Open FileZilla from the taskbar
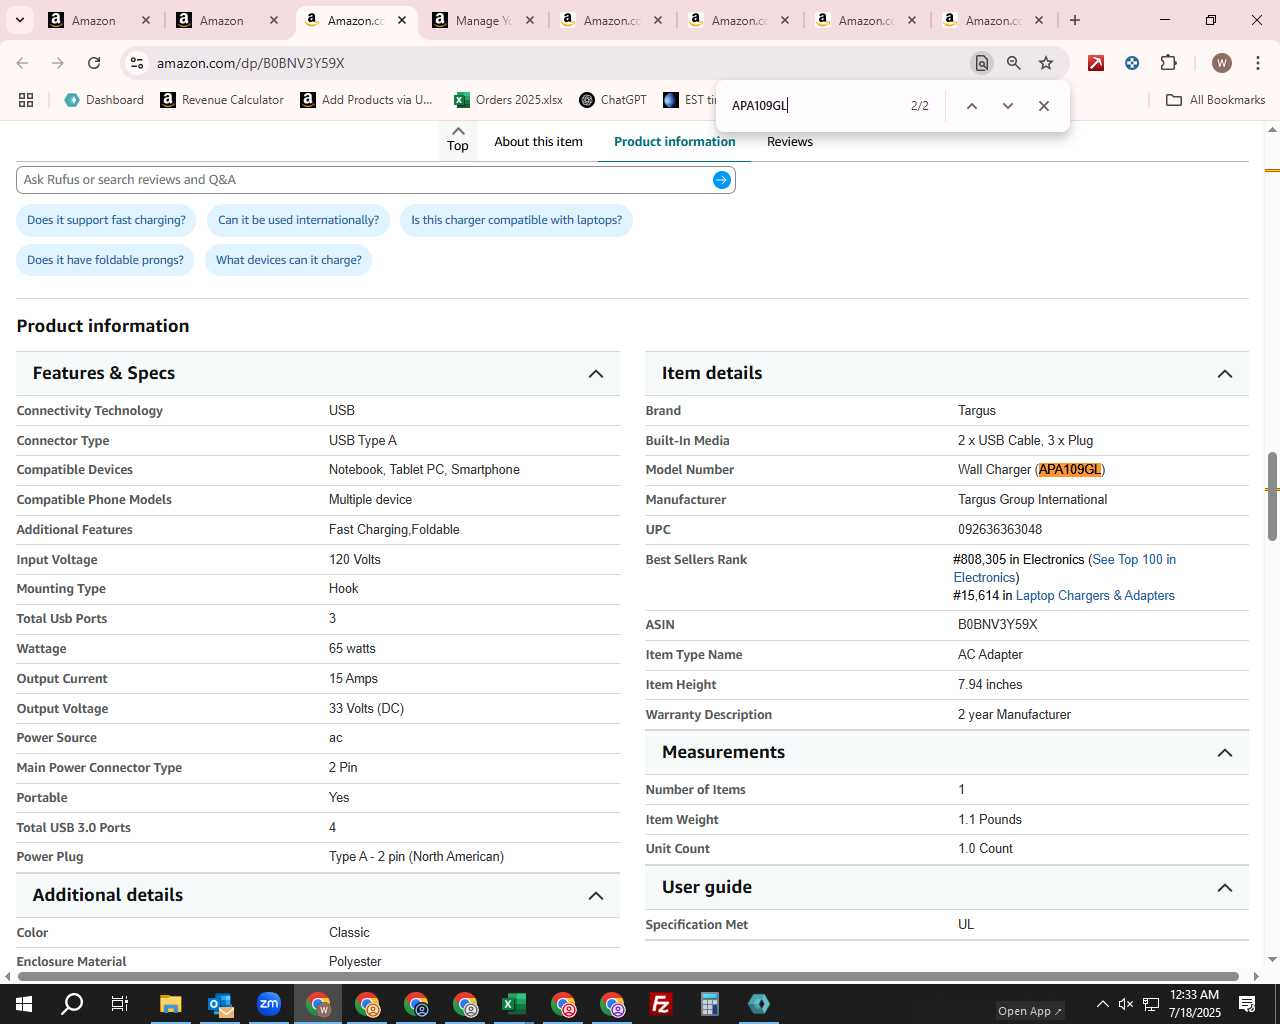Viewport: 1280px width, 1024px height. [x=661, y=1004]
